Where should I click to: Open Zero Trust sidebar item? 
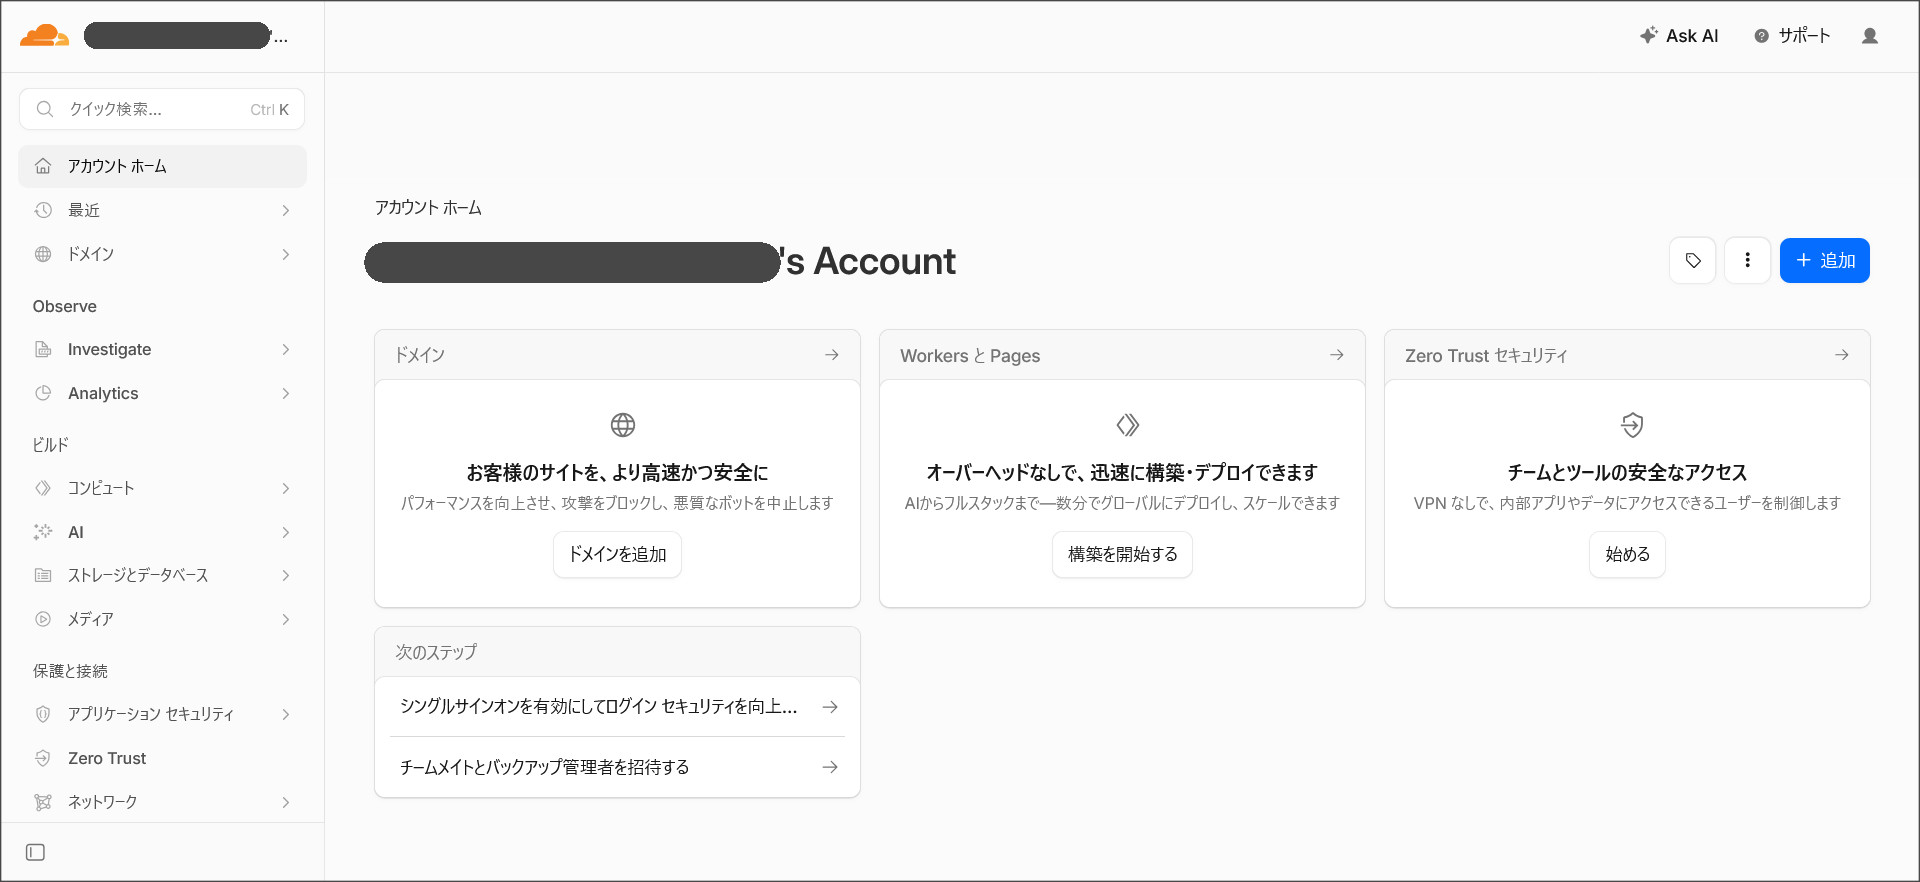tap(162, 758)
